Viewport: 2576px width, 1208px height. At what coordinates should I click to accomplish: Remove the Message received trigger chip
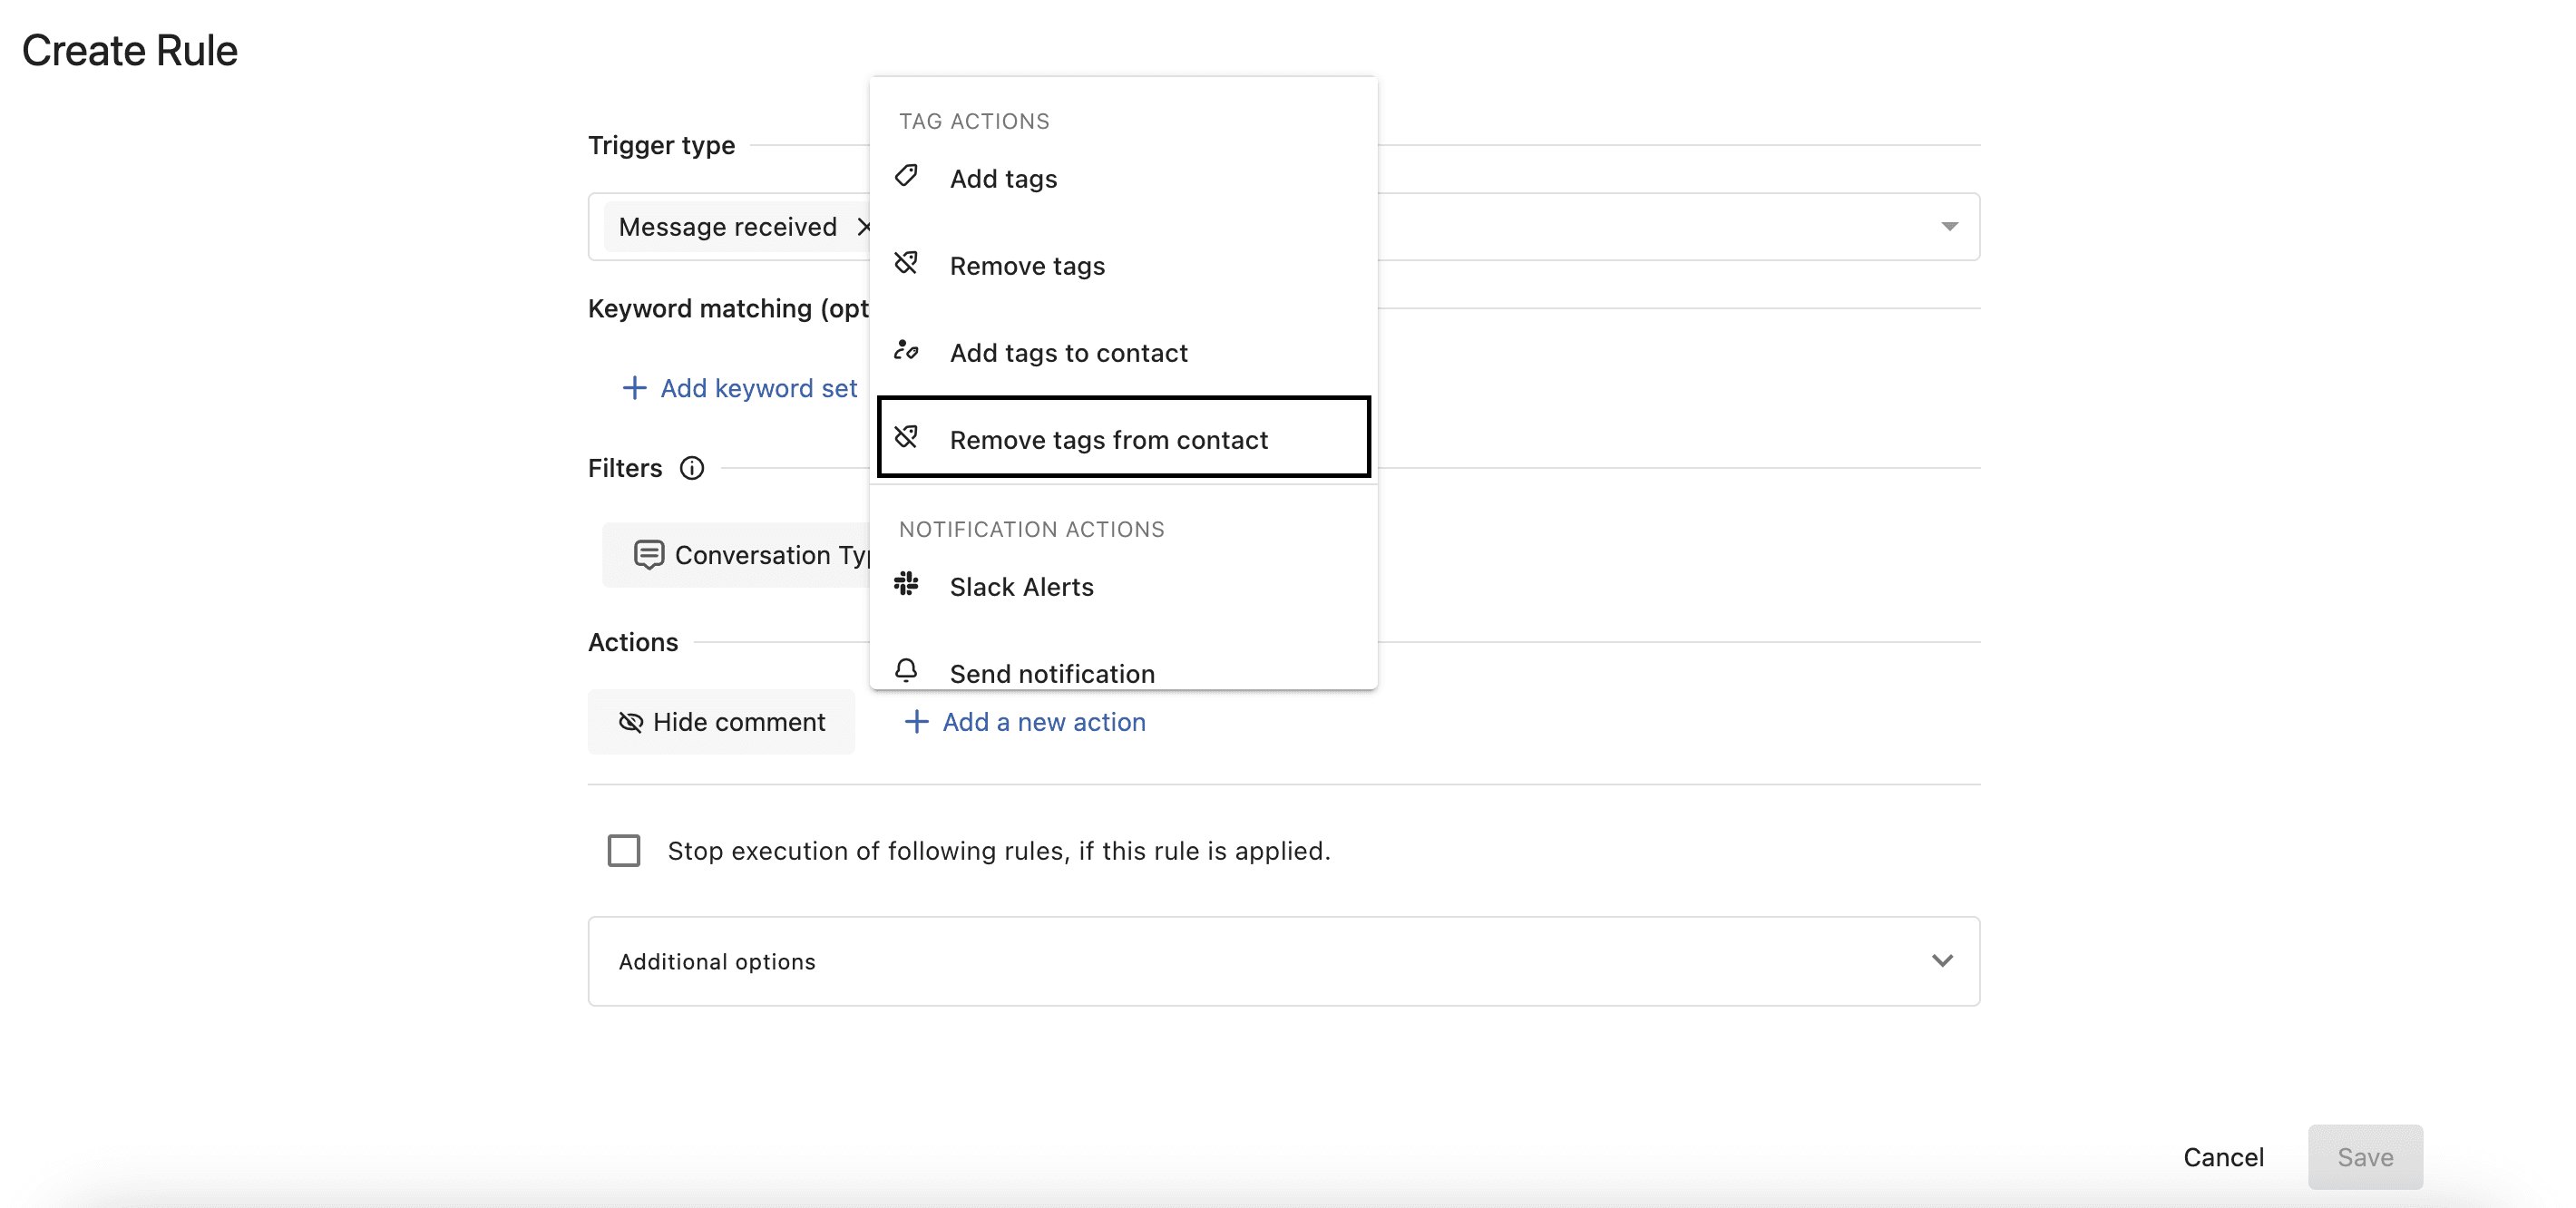[863, 227]
